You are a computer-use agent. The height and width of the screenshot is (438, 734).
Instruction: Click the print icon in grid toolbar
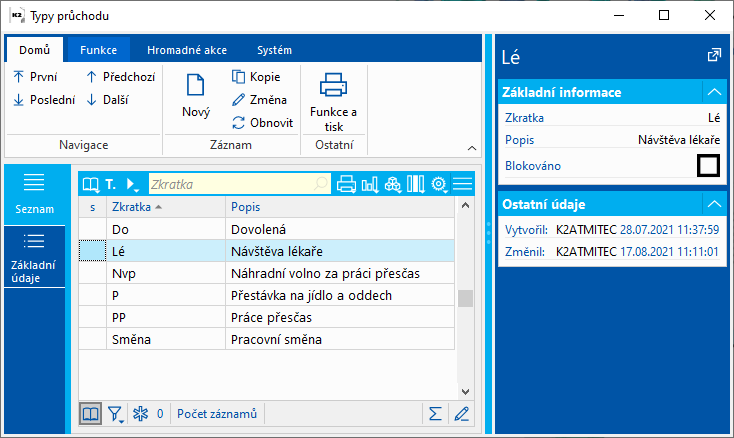(346, 184)
